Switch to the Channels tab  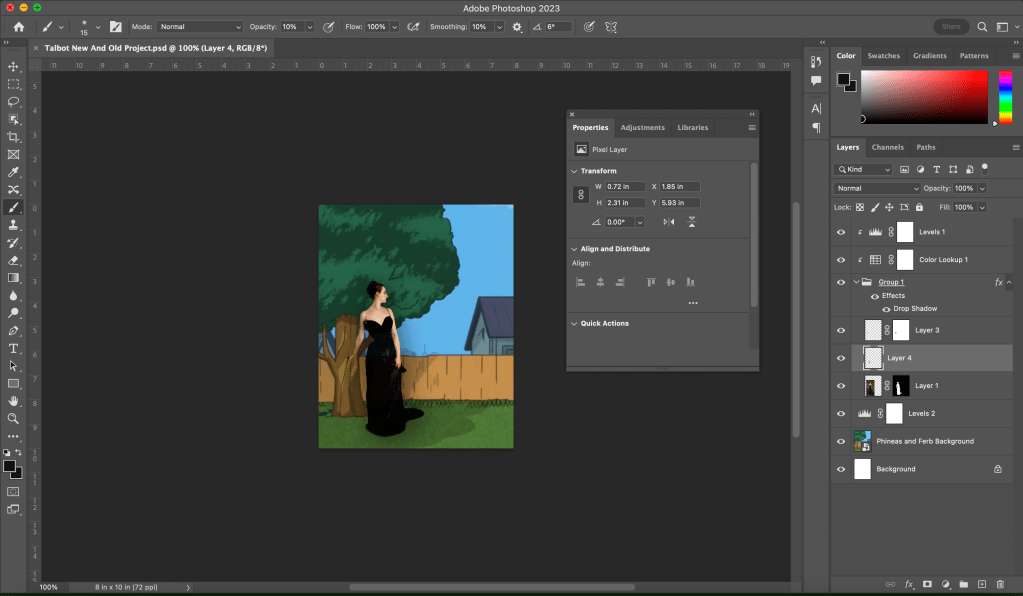point(887,147)
